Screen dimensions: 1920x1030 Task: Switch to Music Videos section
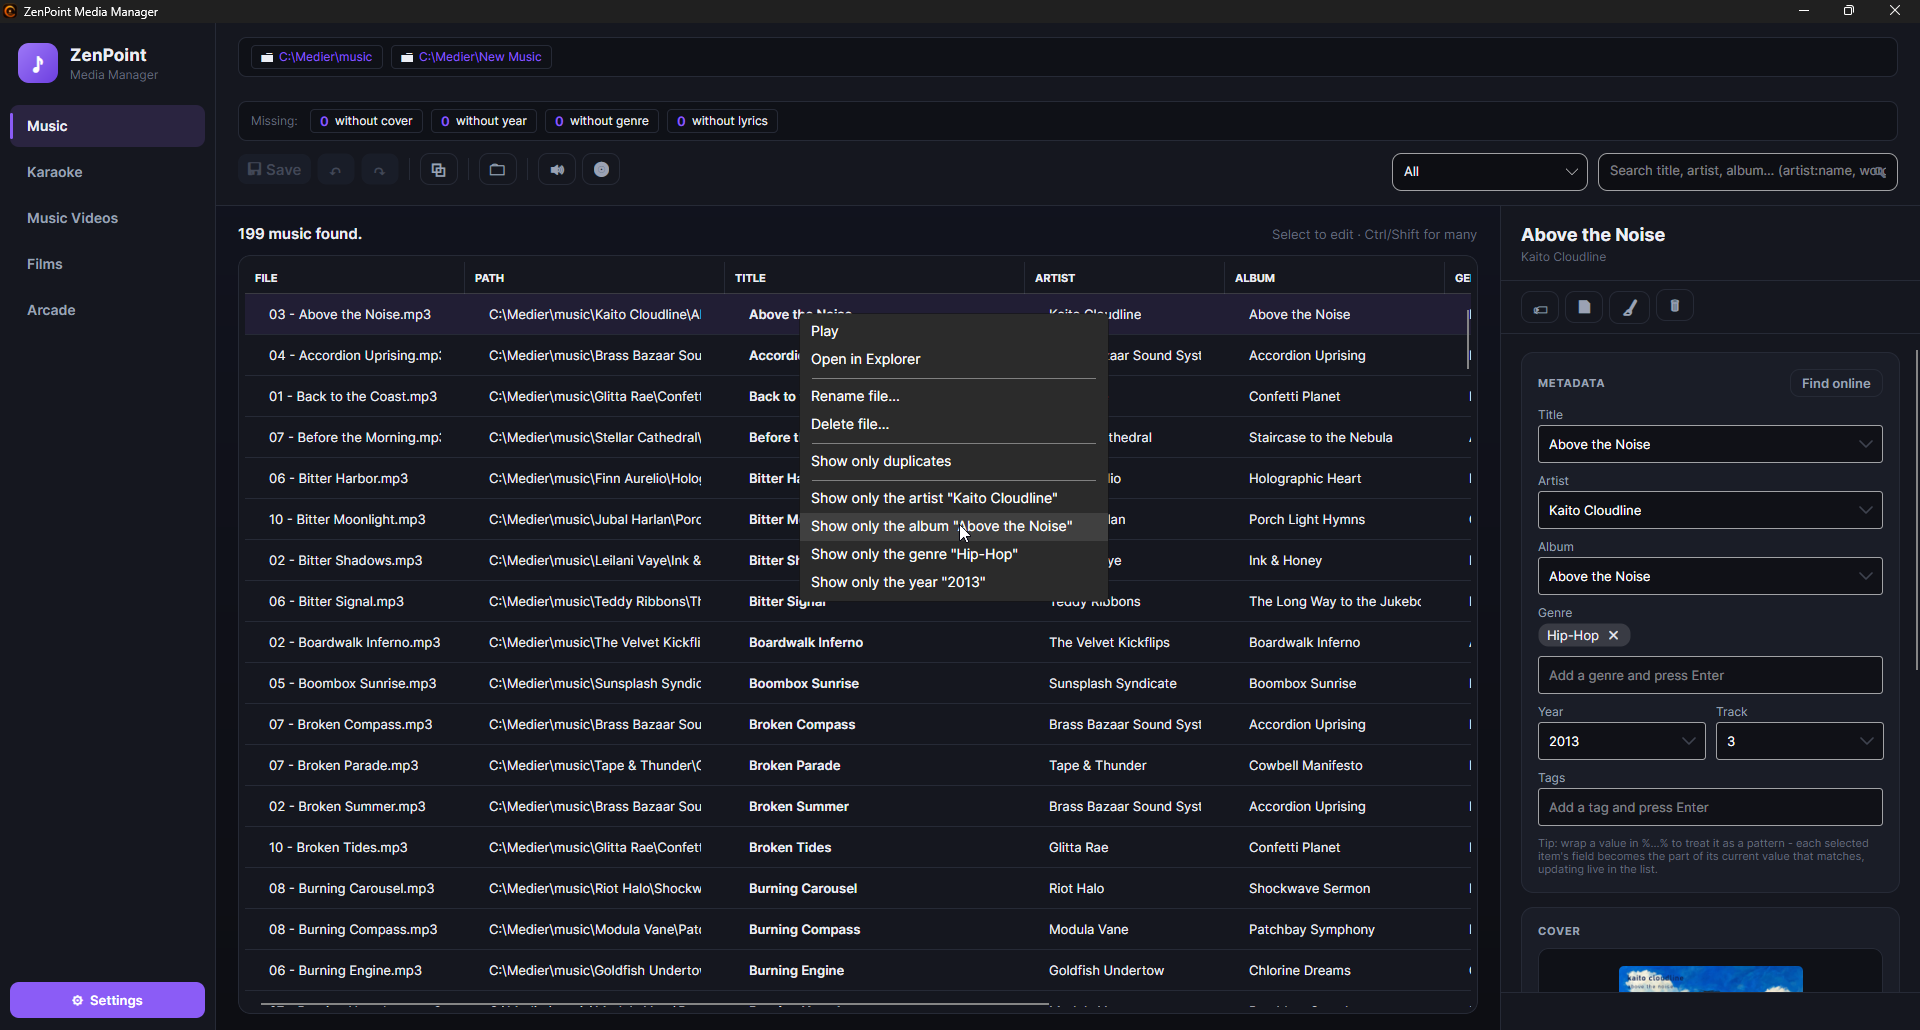coord(107,219)
